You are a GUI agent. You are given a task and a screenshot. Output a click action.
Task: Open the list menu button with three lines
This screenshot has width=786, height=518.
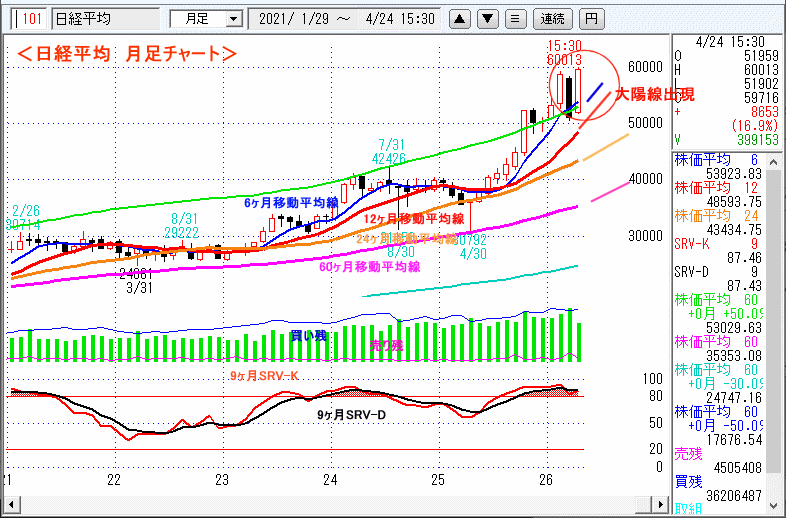tap(515, 19)
